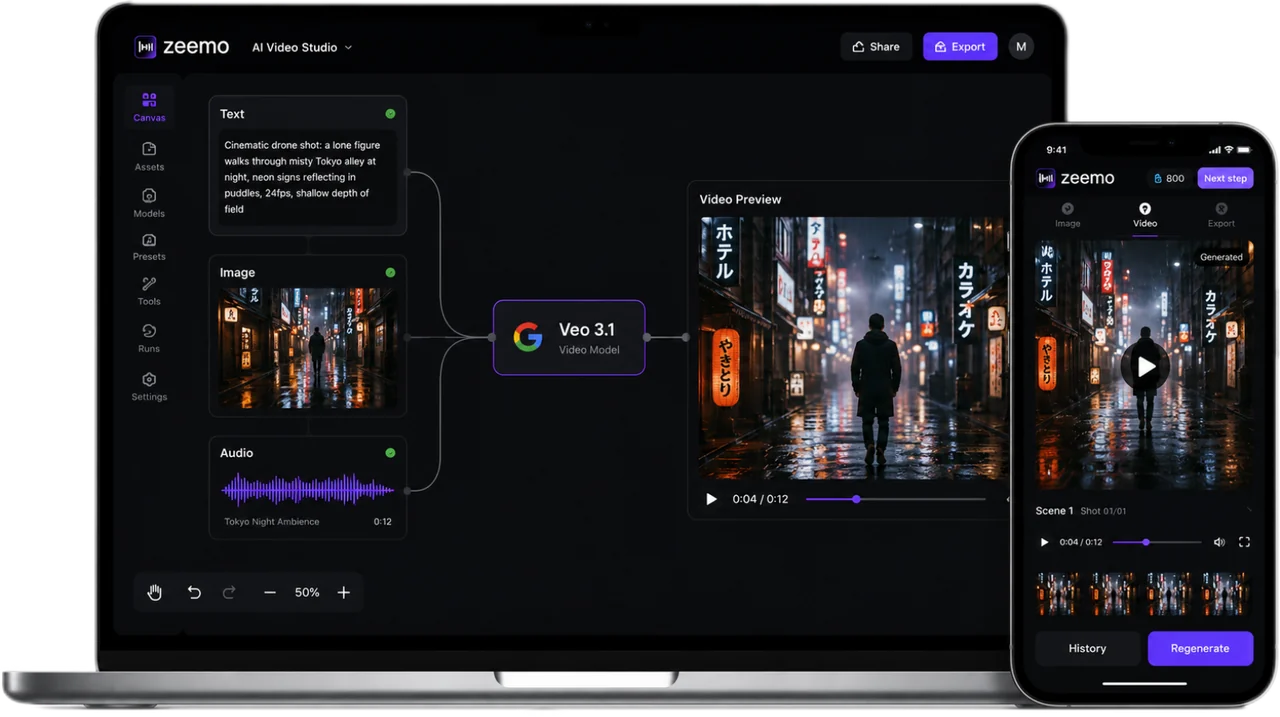Open the M user avatar

[1021, 47]
